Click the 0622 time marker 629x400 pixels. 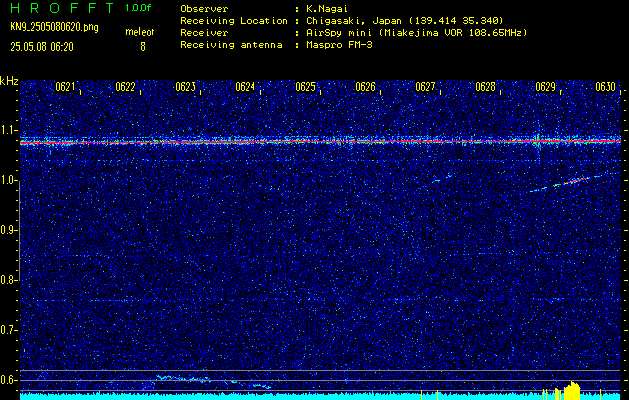(126, 87)
